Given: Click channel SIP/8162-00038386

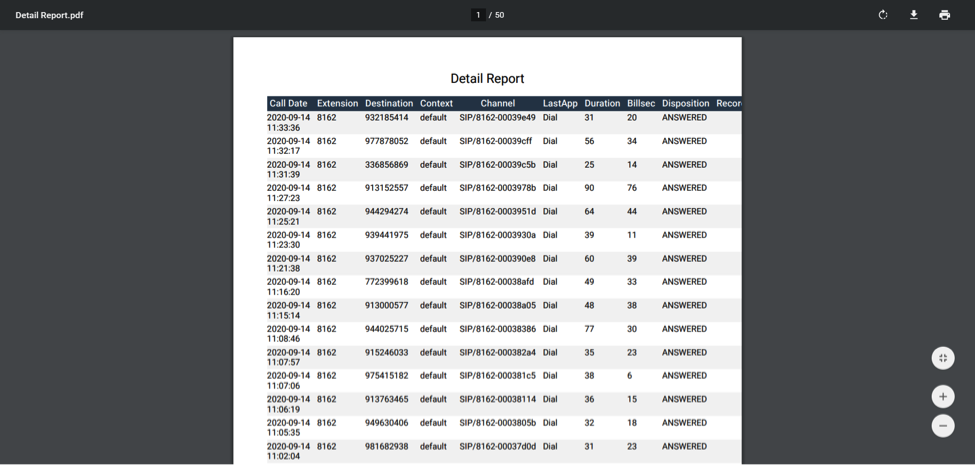Looking at the screenshot, I should point(497,329).
